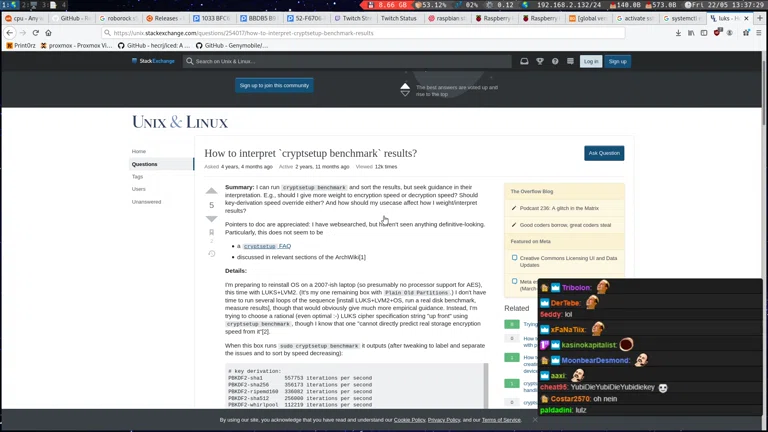Open the Stack Exchange inbox icon
This screenshot has width=768, height=432.
[524, 61]
